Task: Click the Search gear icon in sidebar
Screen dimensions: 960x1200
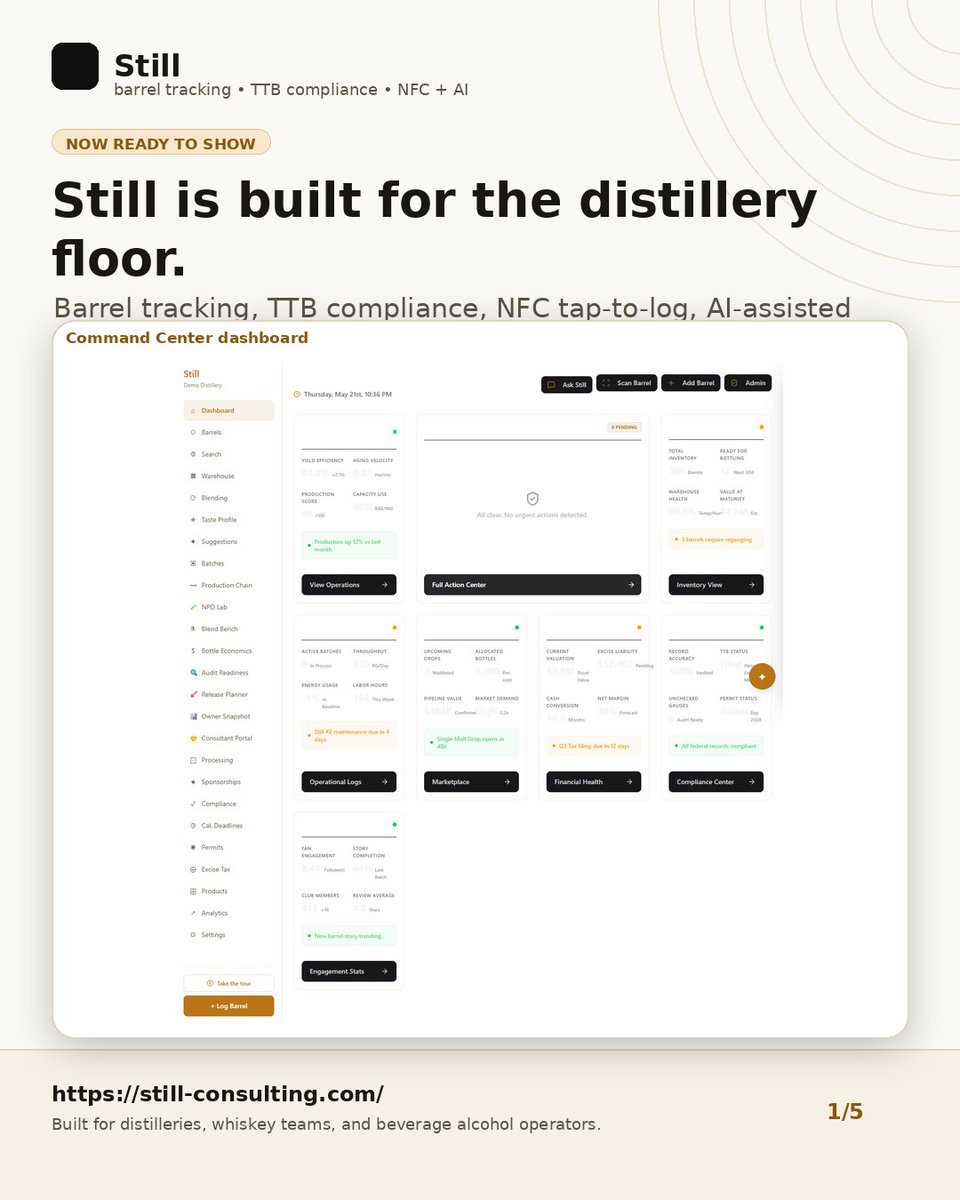Action: coord(193,454)
